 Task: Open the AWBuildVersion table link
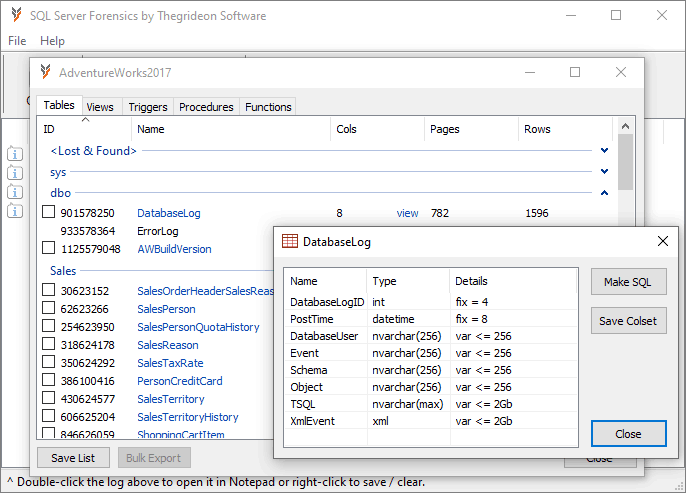point(174,249)
